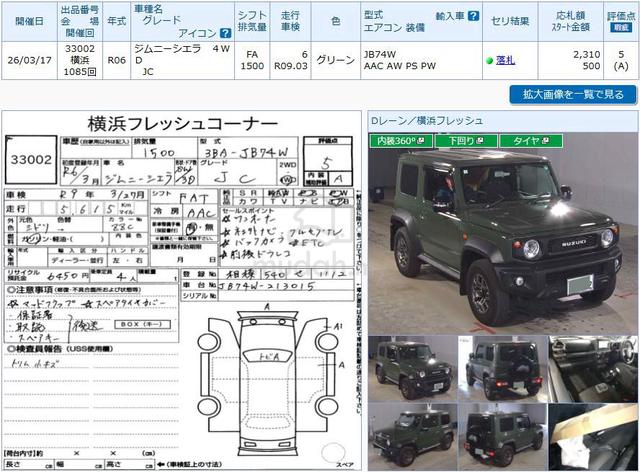This screenshot has height=472, width=640.
Task: Select the bottom-row front angle thumbnail
Action: (x=412, y=437)
